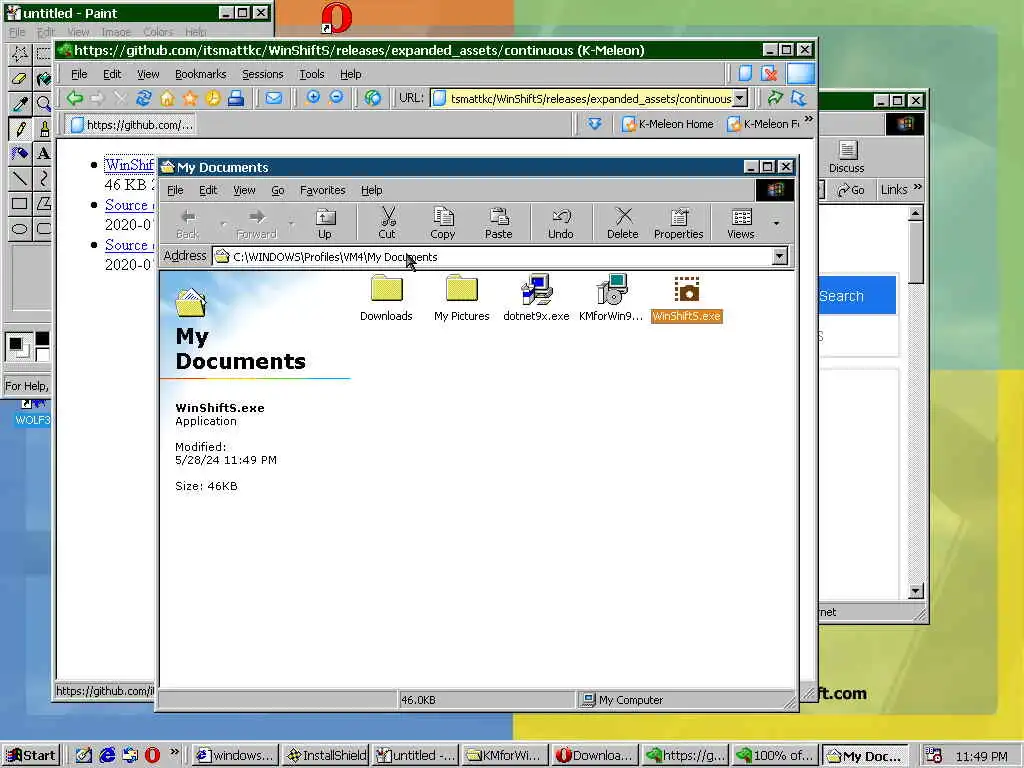Click K-Meleon History clock icon

(x=213, y=99)
